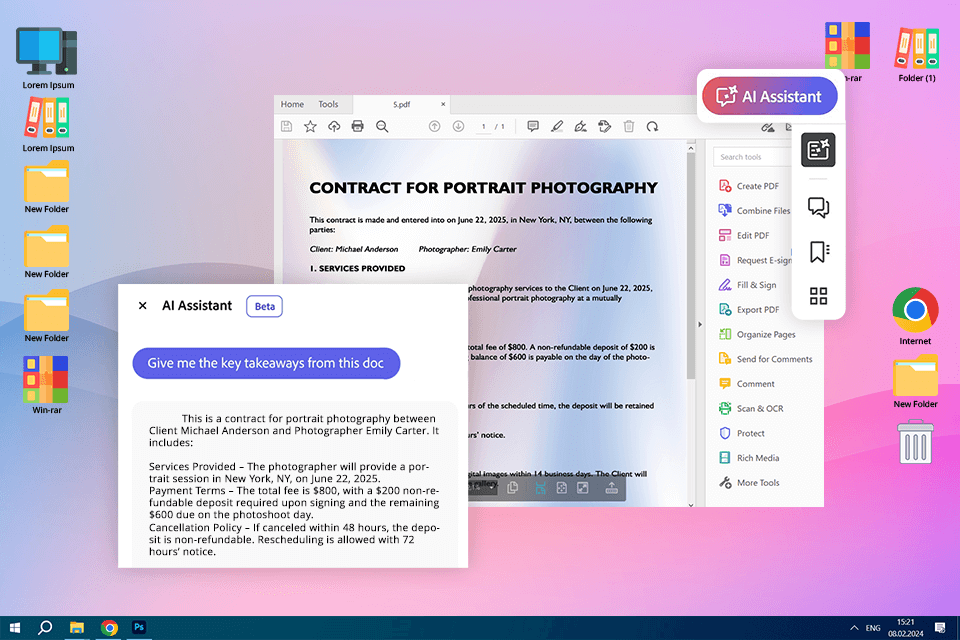Image resolution: width=960 pixels, height=640 pixels.
Task: Select the 5.pdf document tab
Action: coord(402,104)
